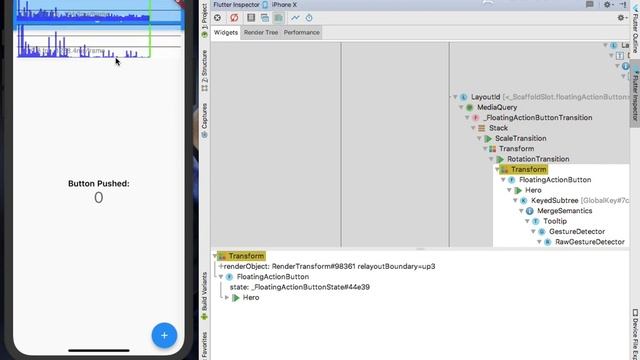This screenshot has height=360, width=640.
Task: Click the 'Button Pushed:' label in app
Action: click(x=99, y=184)
